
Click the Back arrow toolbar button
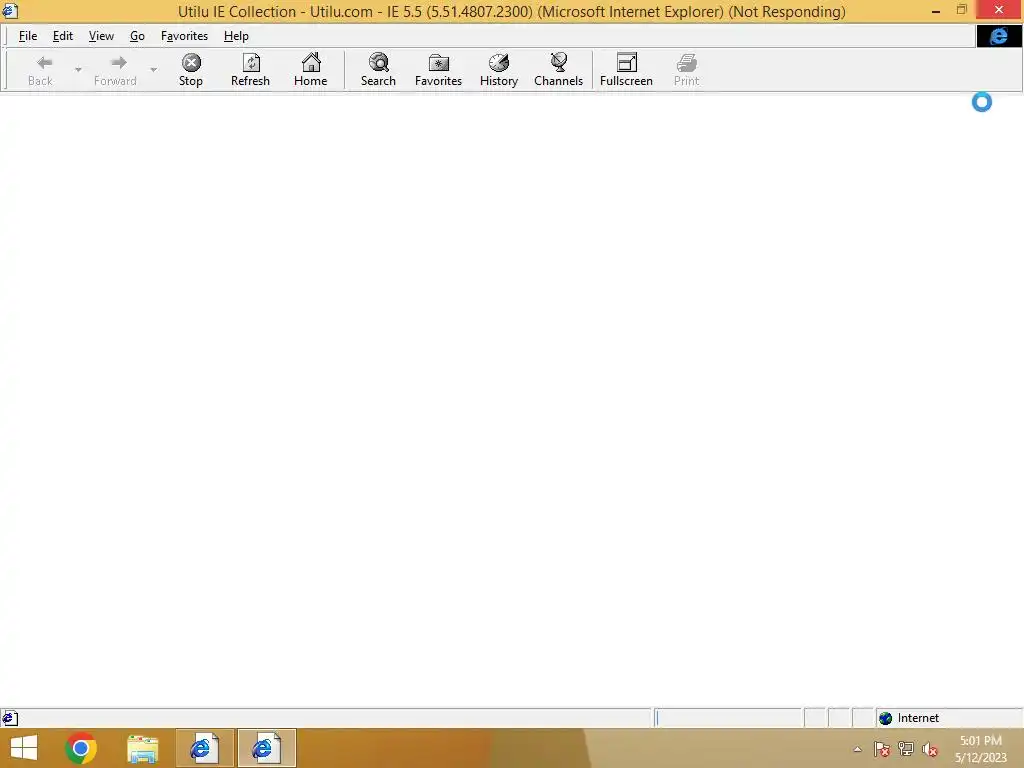[40, 70]
